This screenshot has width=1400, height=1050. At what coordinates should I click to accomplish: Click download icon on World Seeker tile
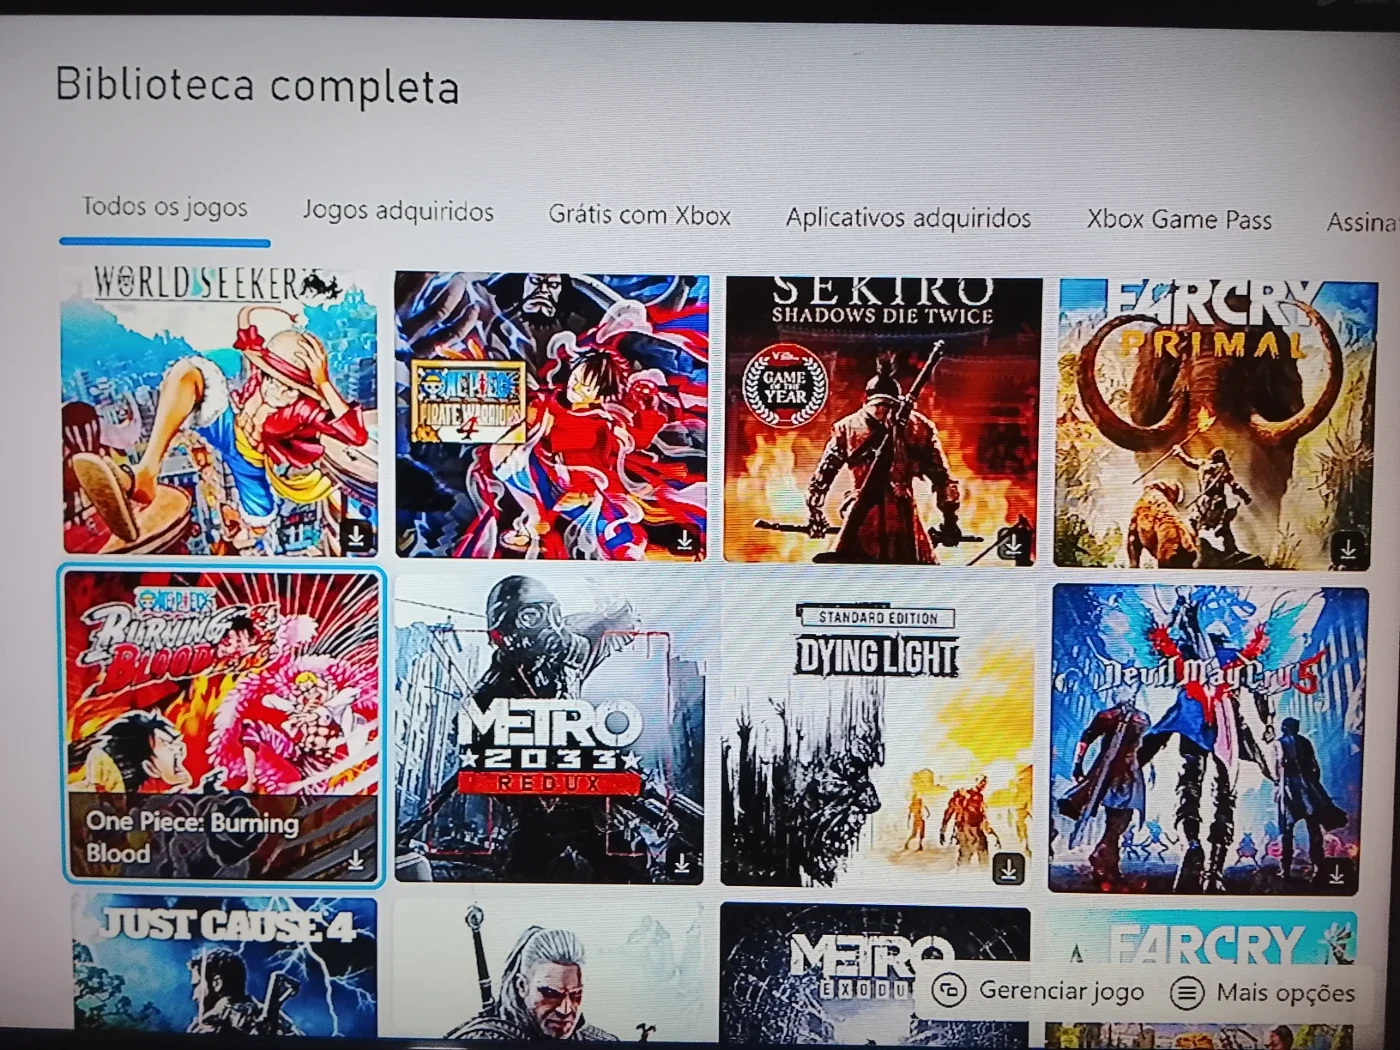click(x=356, y=536)
